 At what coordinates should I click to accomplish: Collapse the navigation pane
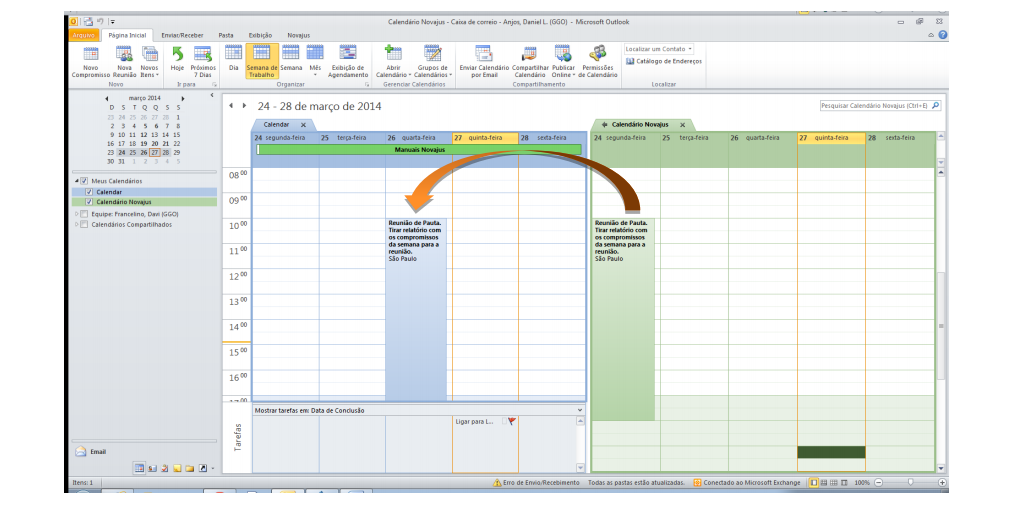pos(212,95)
